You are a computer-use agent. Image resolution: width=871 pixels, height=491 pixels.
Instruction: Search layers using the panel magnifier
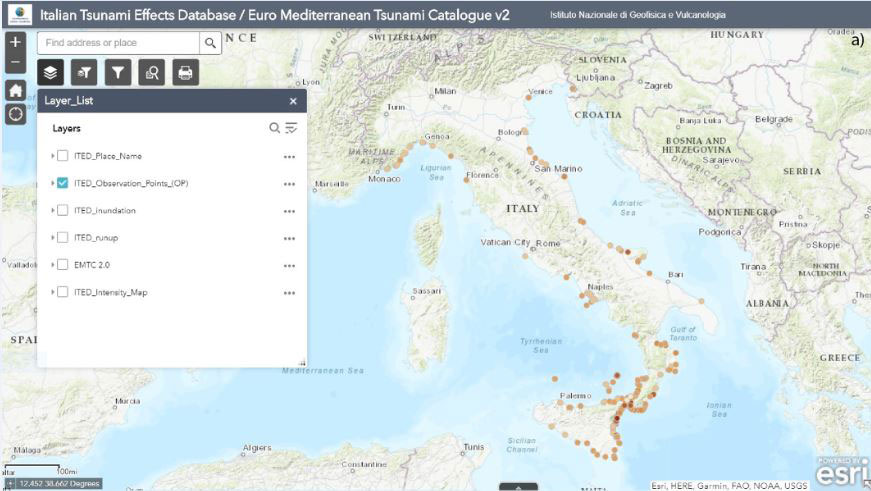(x=275, y=128)
